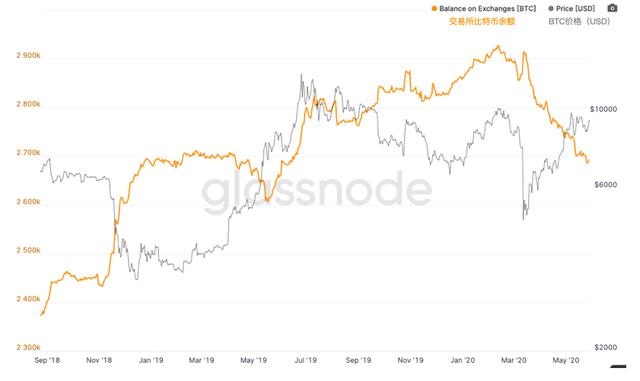640x381 pixels.
Task: Click the orange Balance on Exchanges legend dot
Action: (434, 9)
